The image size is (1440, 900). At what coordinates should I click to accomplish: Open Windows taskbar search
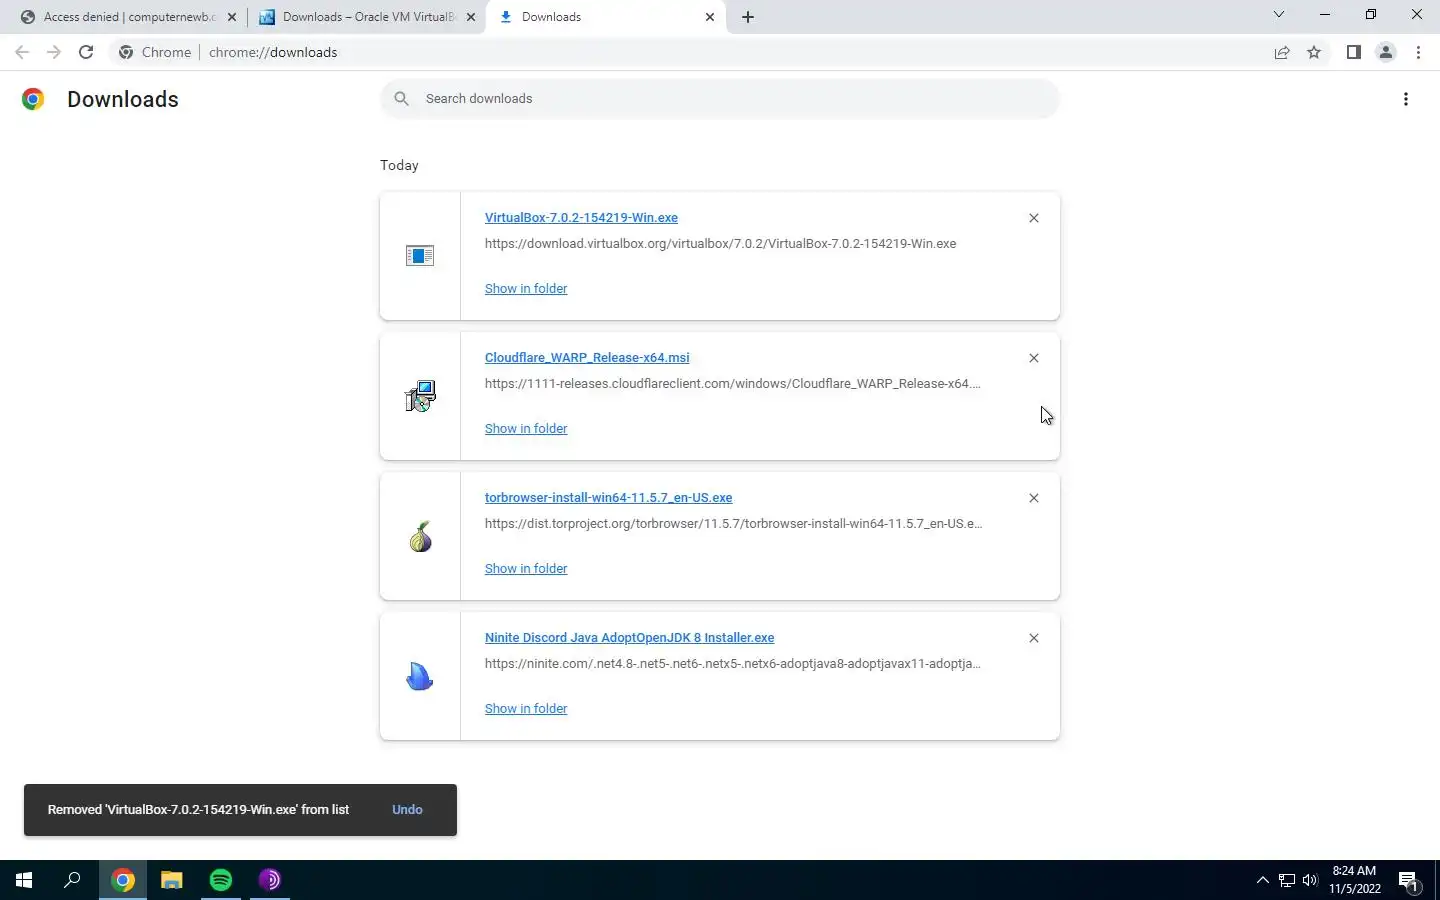click(72, 880)
